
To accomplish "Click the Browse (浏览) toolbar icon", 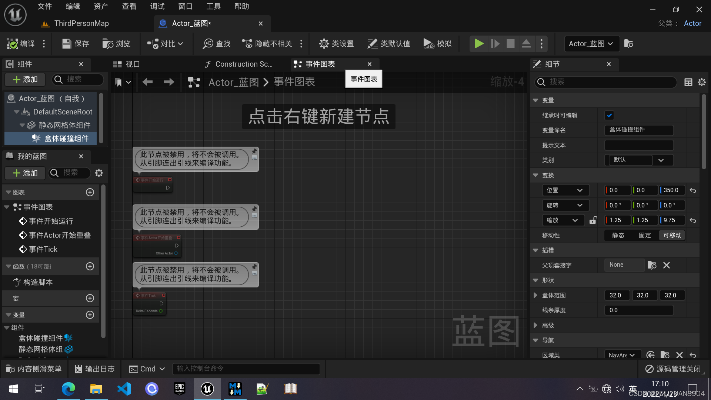I will 117,44.
